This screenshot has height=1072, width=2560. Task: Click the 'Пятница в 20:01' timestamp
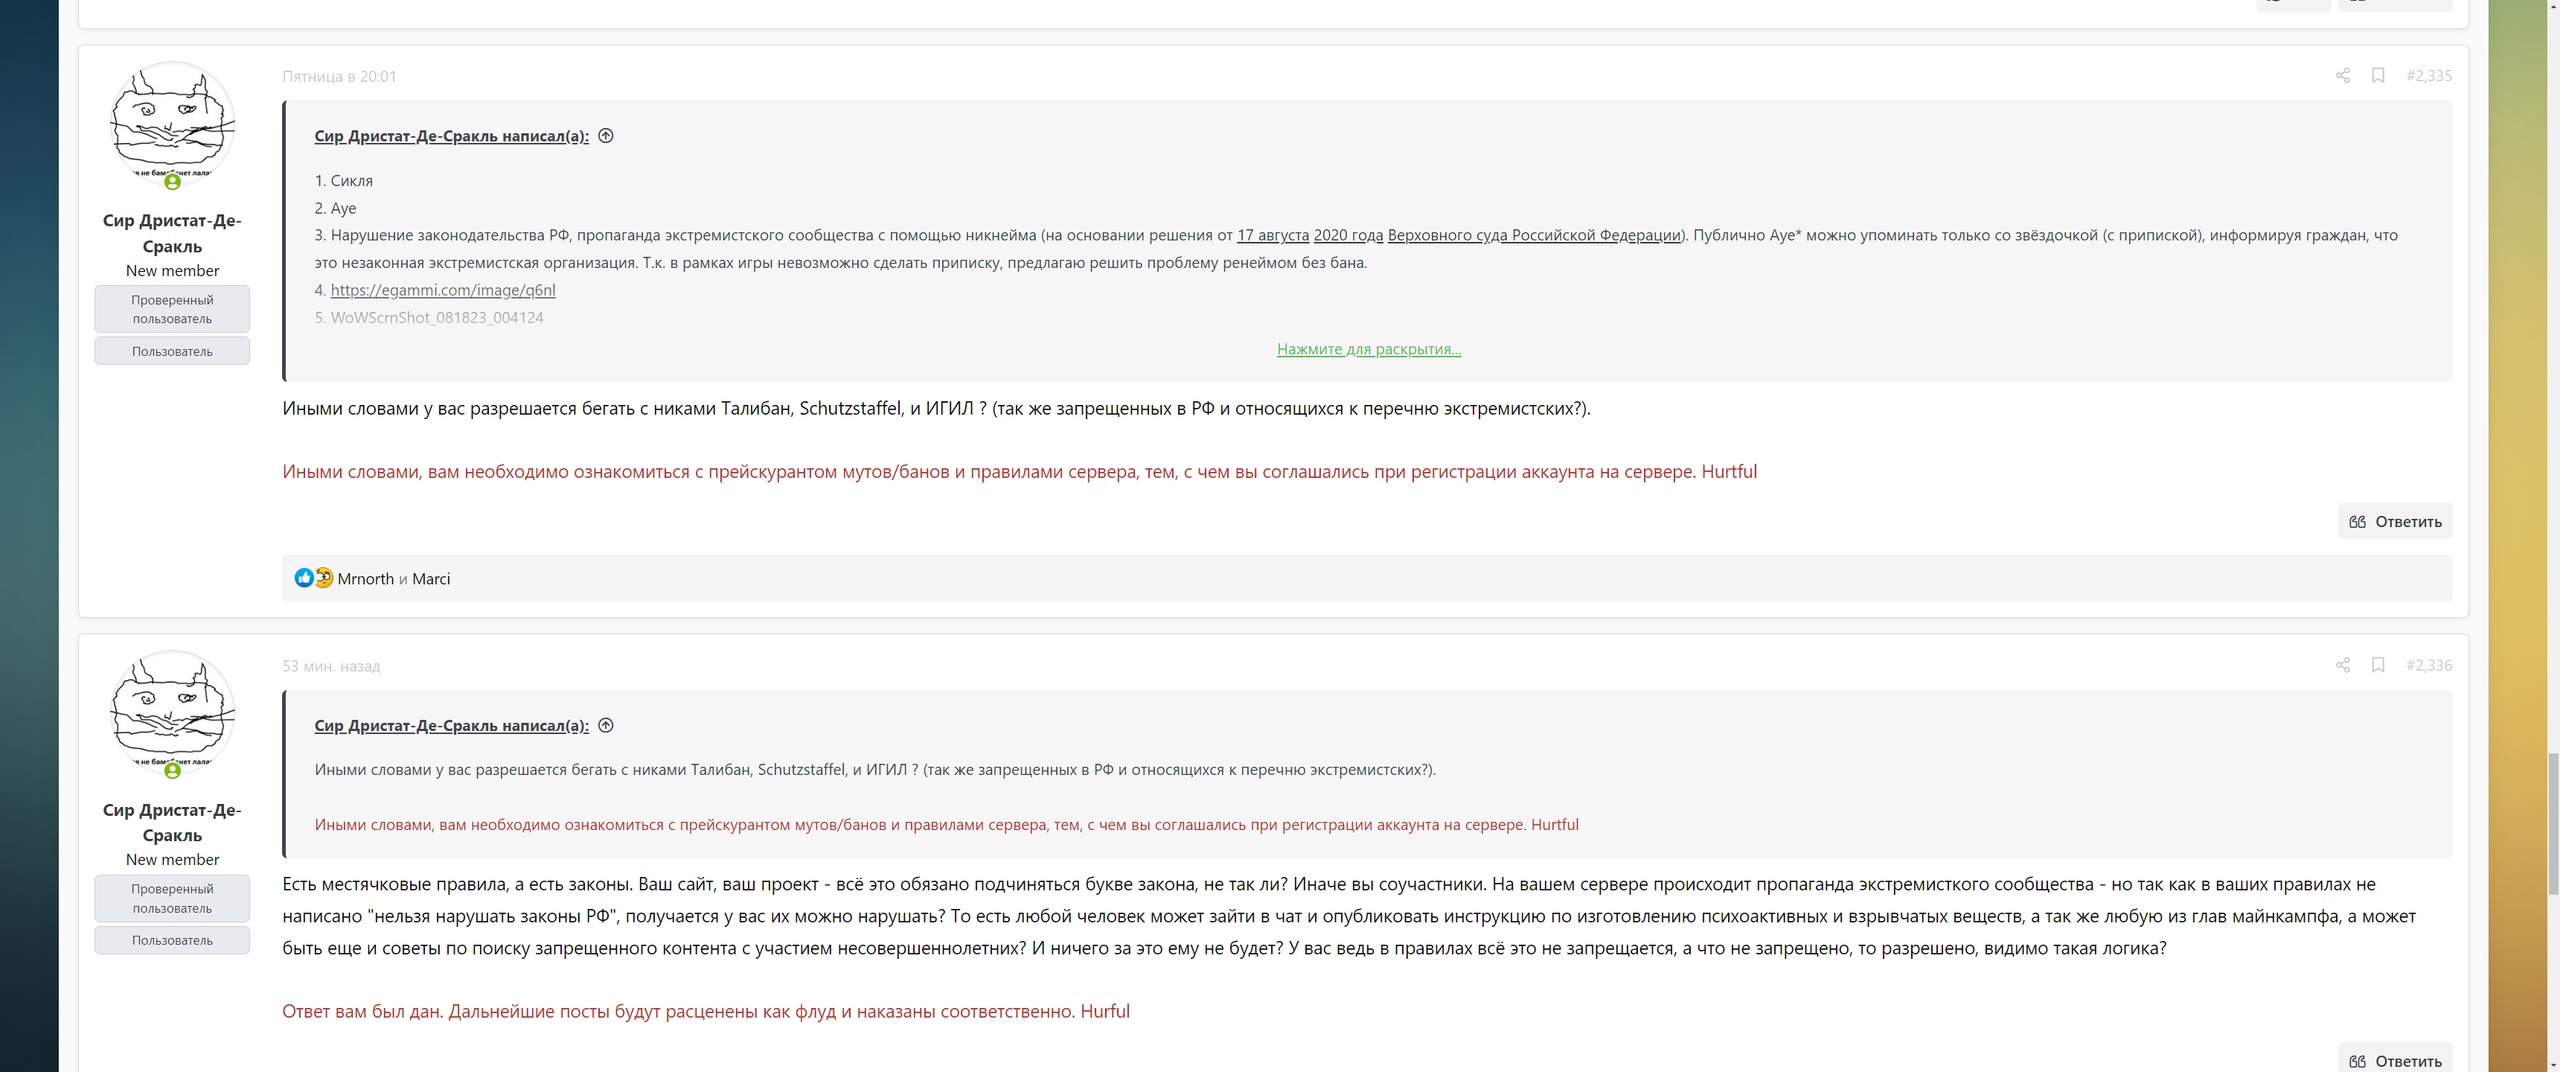pyautogui.click(x=339, y=76)
